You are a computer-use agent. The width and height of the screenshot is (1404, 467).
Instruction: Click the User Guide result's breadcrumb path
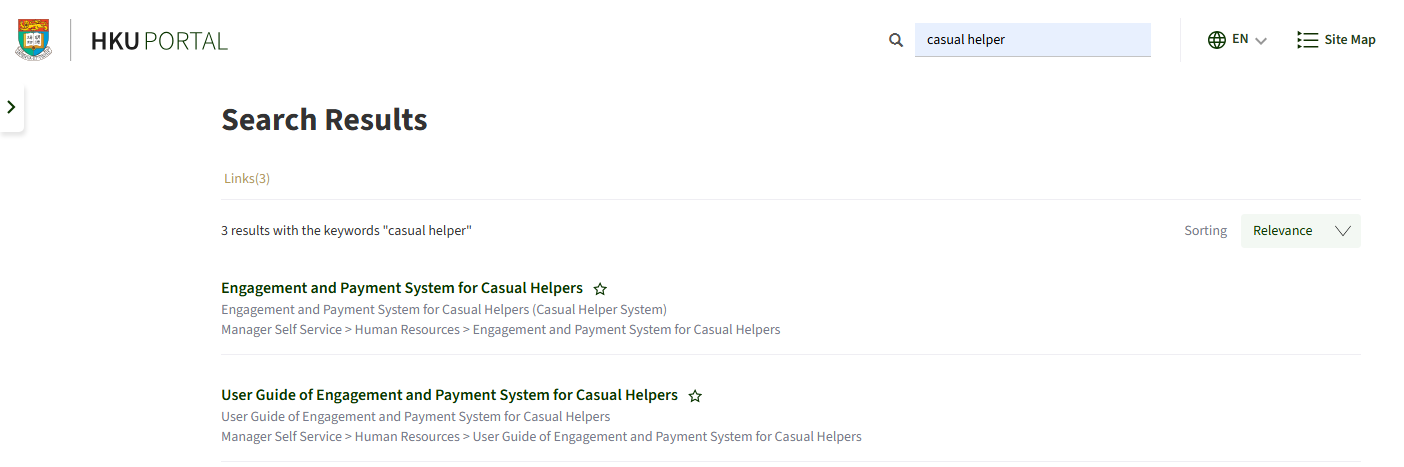click(x=541, y=436)
